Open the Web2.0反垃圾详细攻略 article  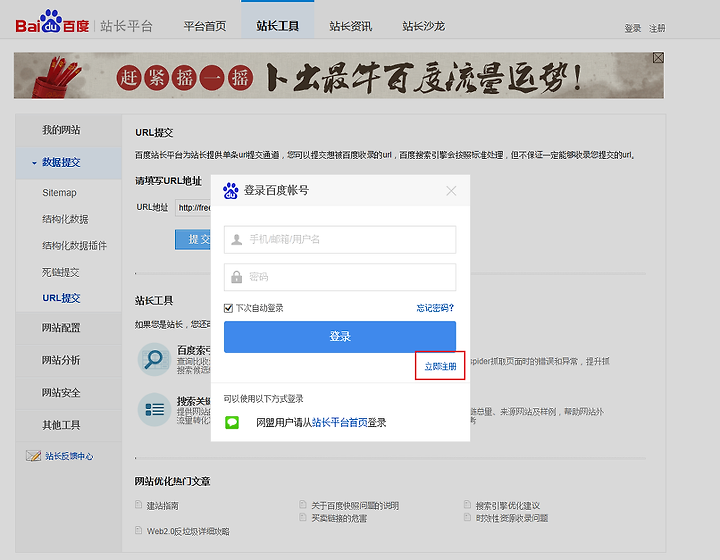tap(188, 532)
